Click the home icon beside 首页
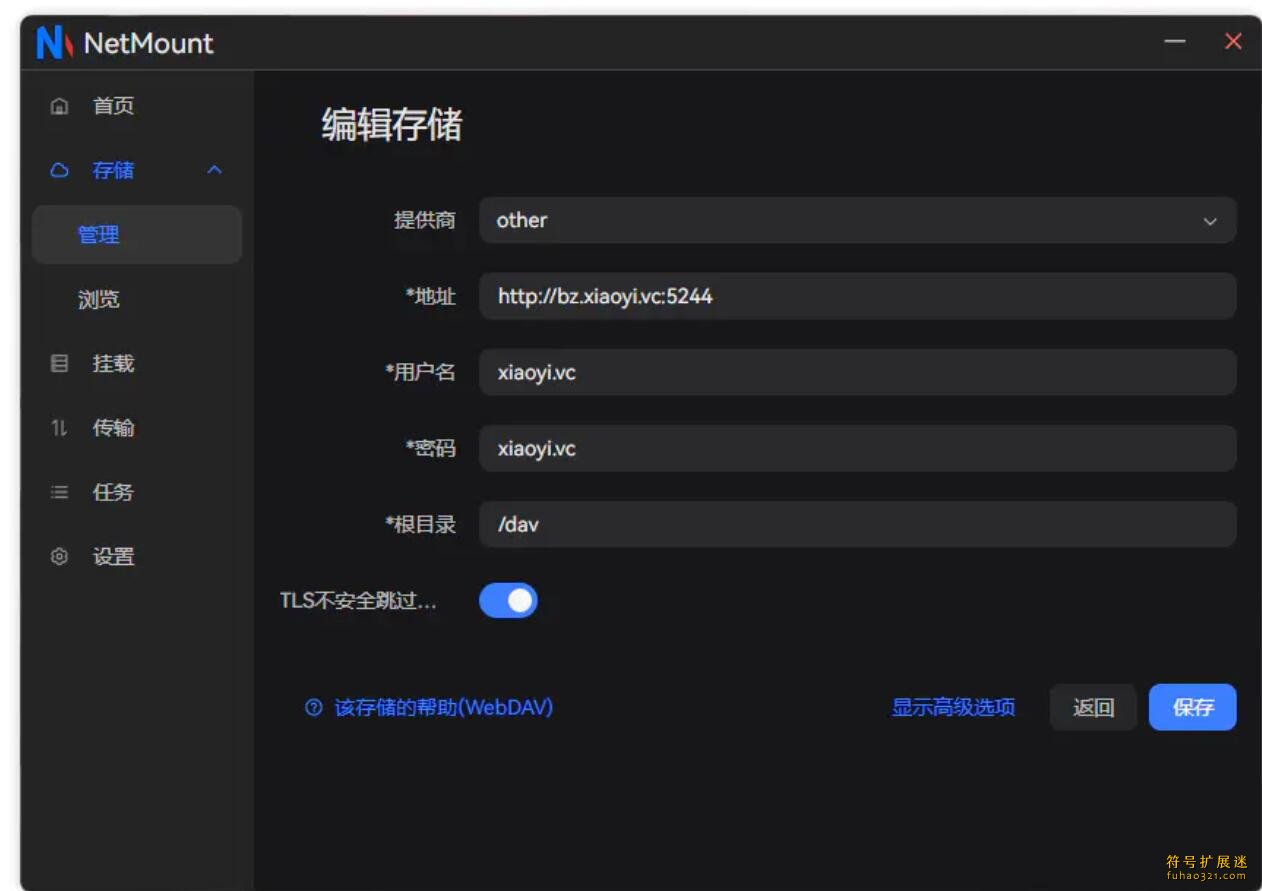This screenshot has width=1262, height=891. click(60, 106)
